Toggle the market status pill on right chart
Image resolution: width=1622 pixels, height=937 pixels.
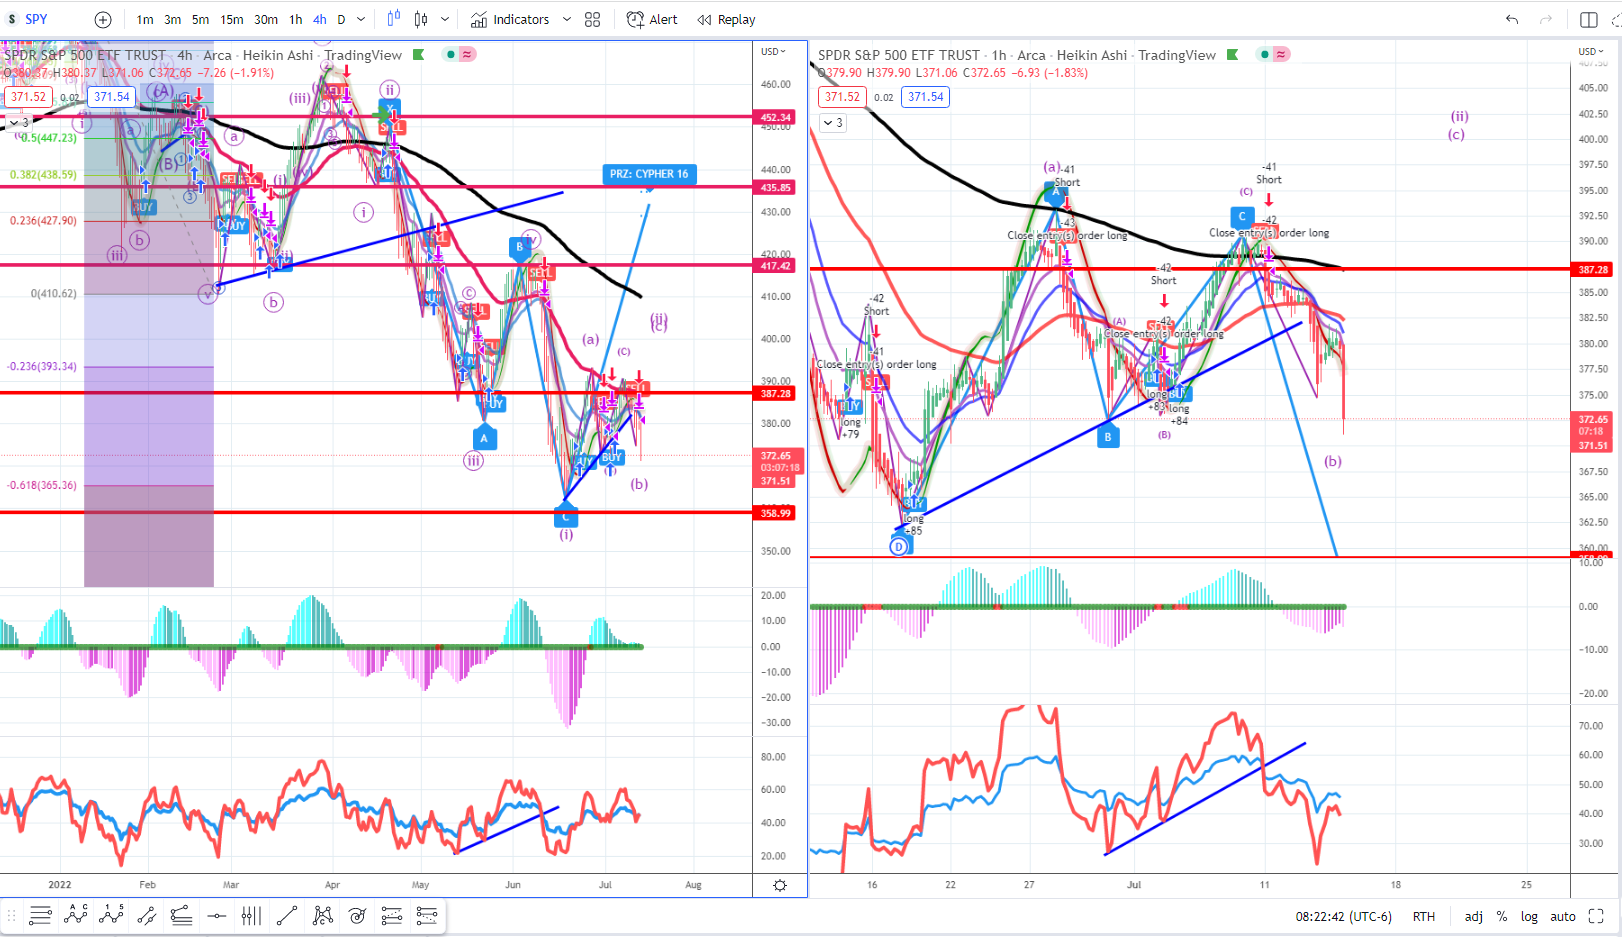[x=1274, y=55]
